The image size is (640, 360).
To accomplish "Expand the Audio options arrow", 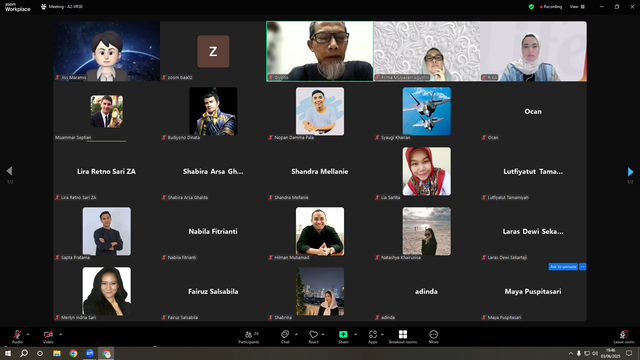I will click(28, 334).
